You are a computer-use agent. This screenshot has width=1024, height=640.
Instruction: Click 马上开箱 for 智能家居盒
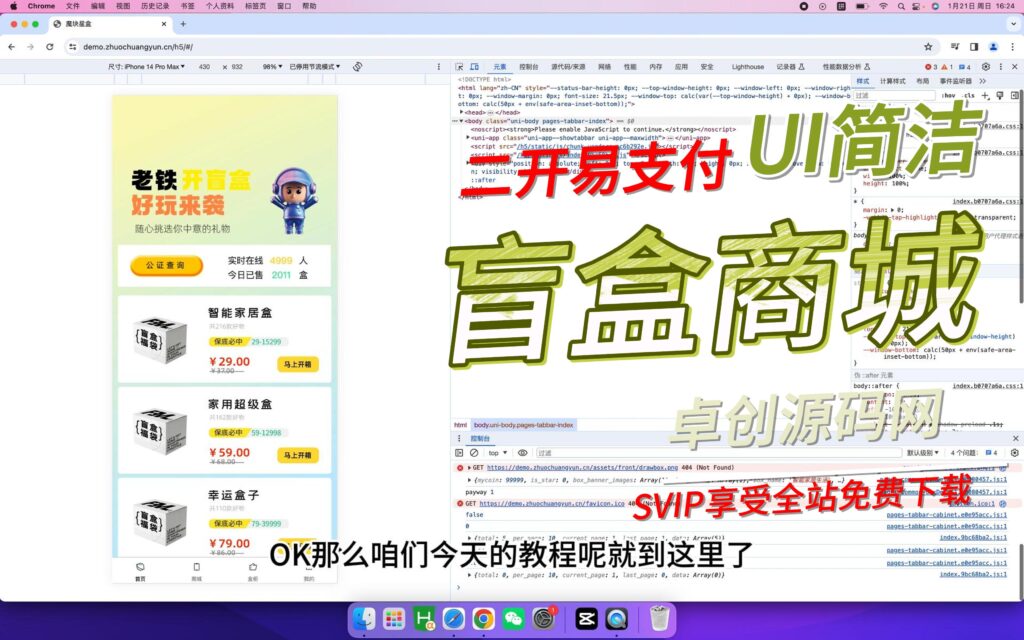pyautogui.click(x=298, y=364)
